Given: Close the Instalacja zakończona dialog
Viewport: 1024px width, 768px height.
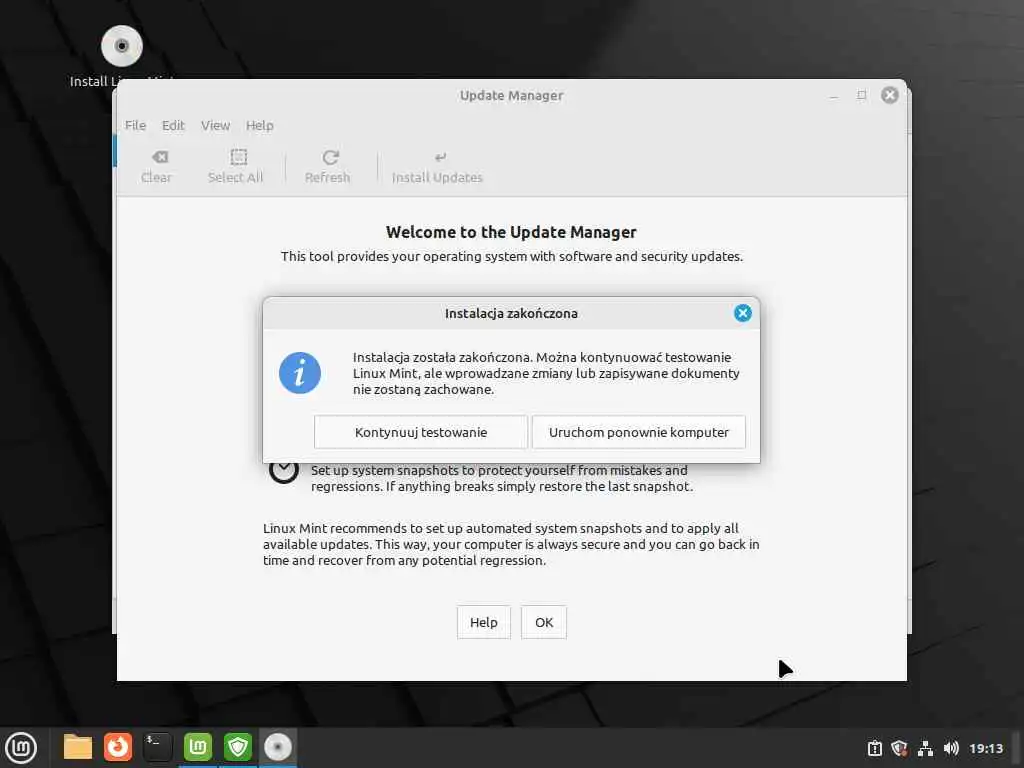Looking at the screenshot, I should [x=743, y=313].
